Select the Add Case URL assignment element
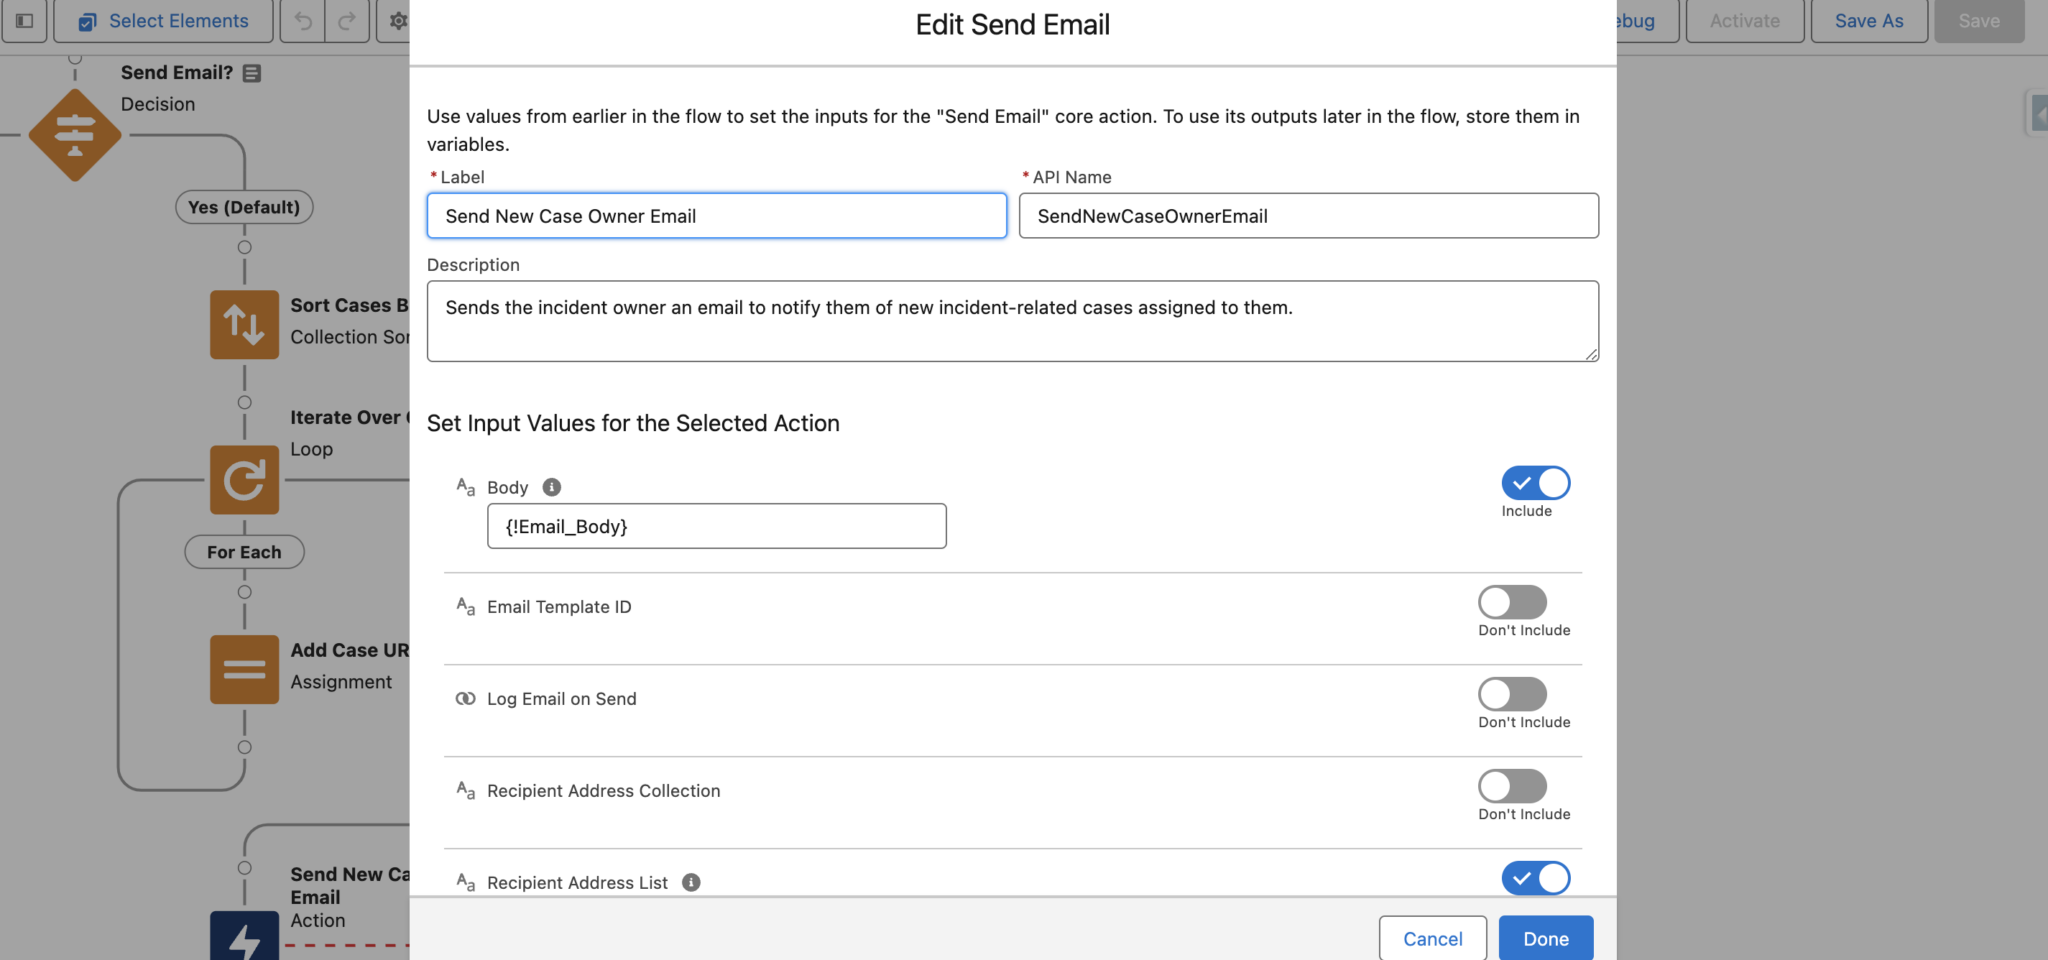 243,669
